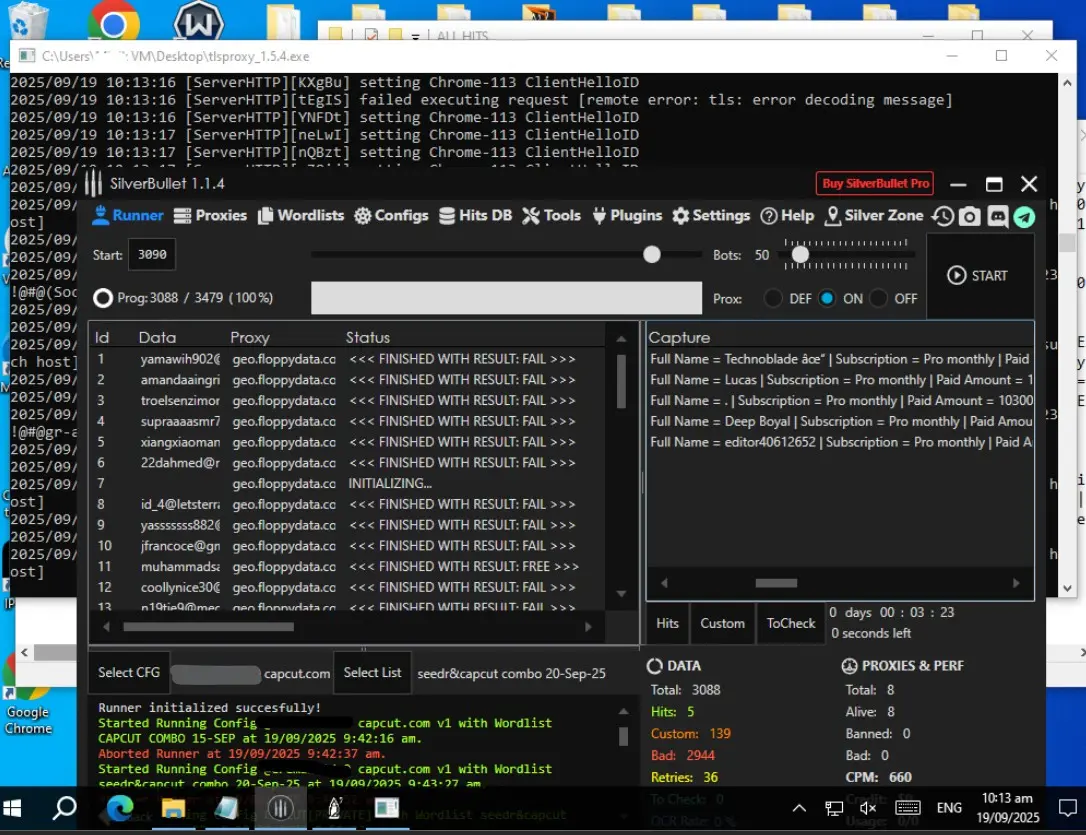This screenshot has height=835, width=1086.
Task: Open the taskbar Search icon
Action: tap(64, 808)
